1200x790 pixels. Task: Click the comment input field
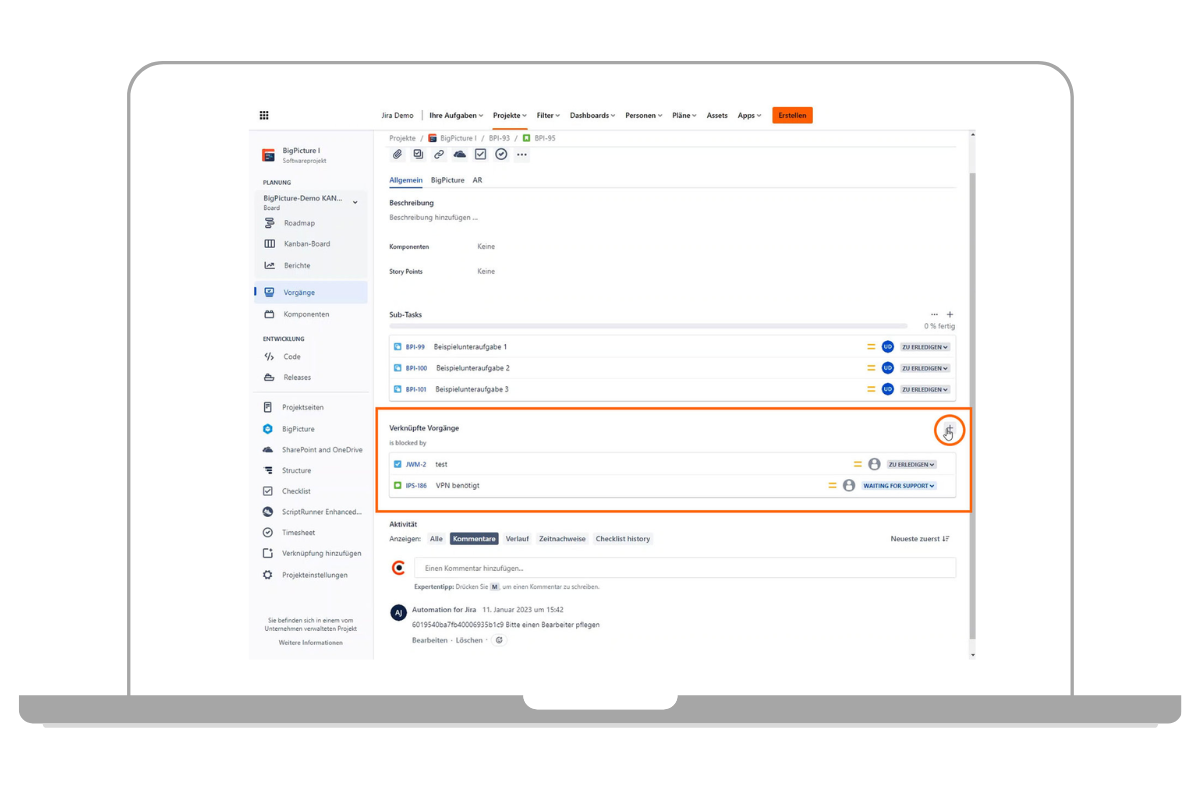(x=684, y=568)
